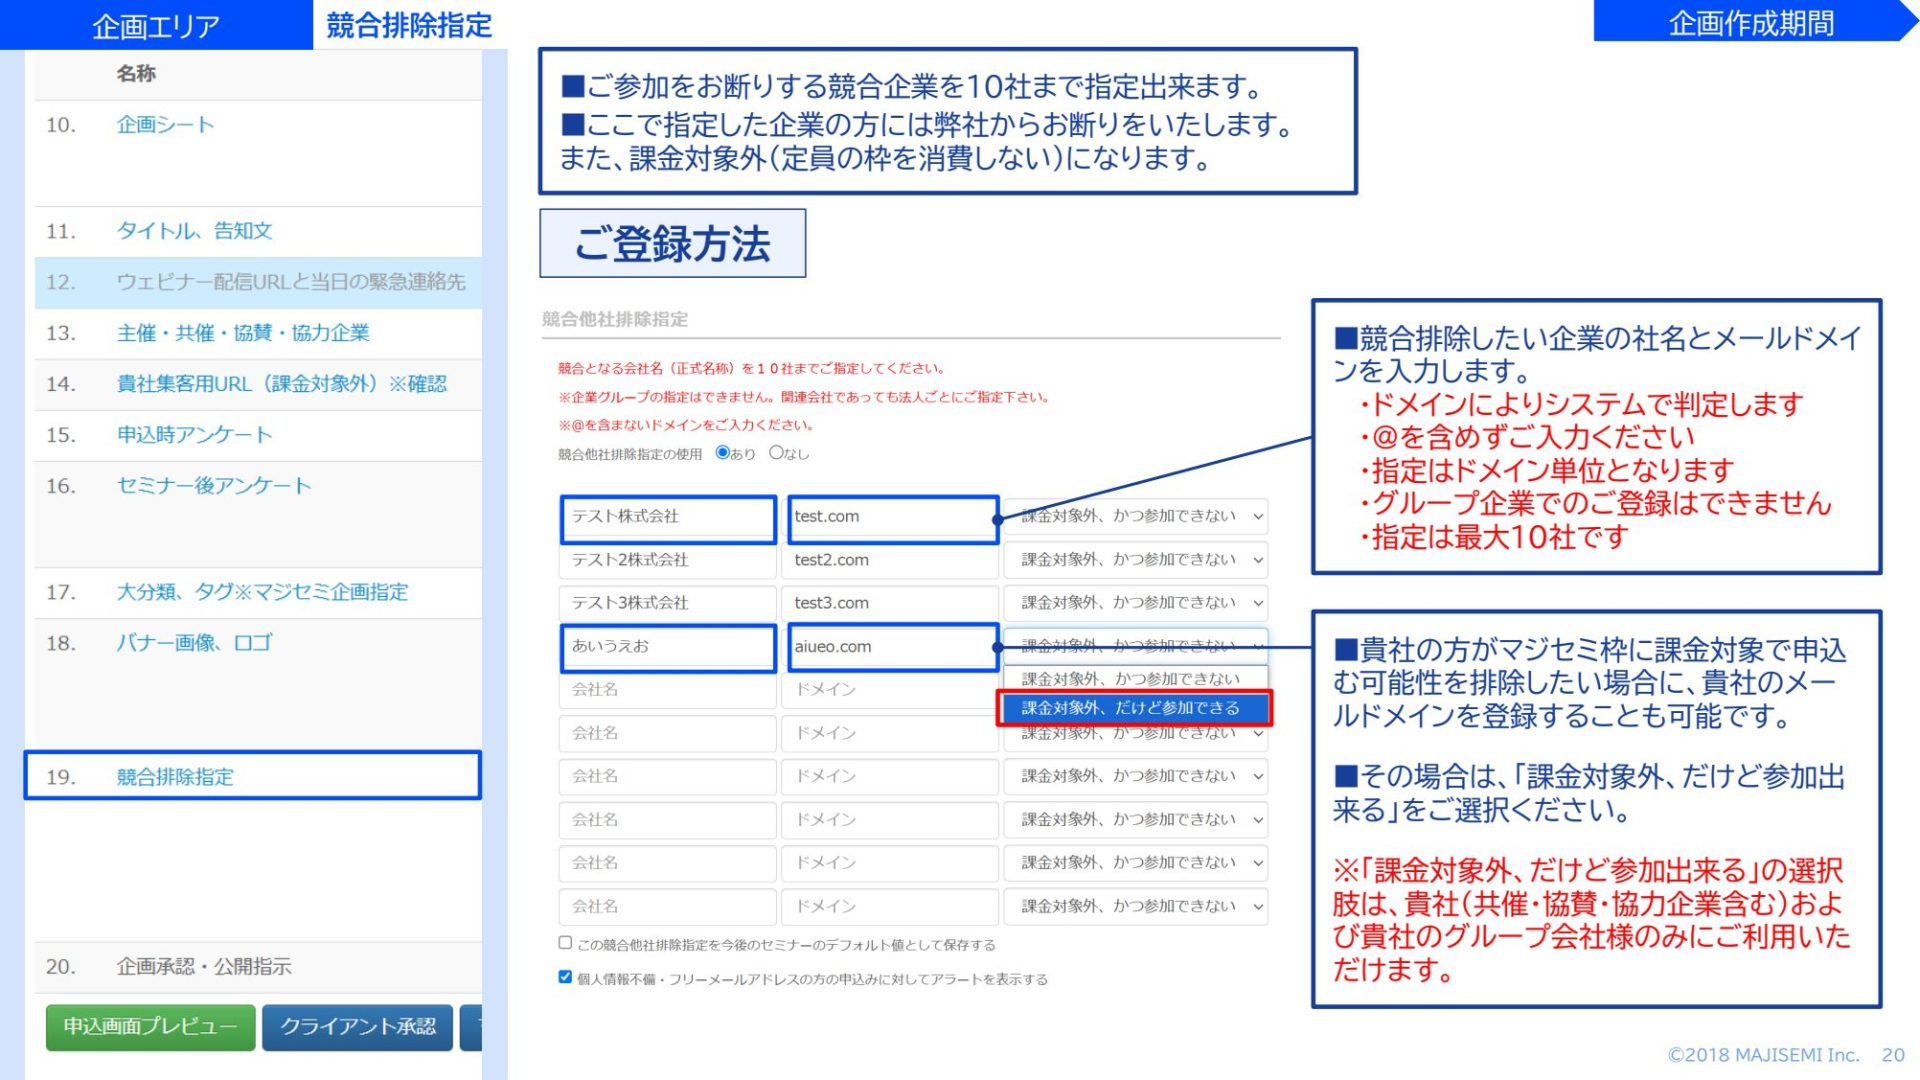
Task: Select the あり radio button
Action: coord(723,453)
